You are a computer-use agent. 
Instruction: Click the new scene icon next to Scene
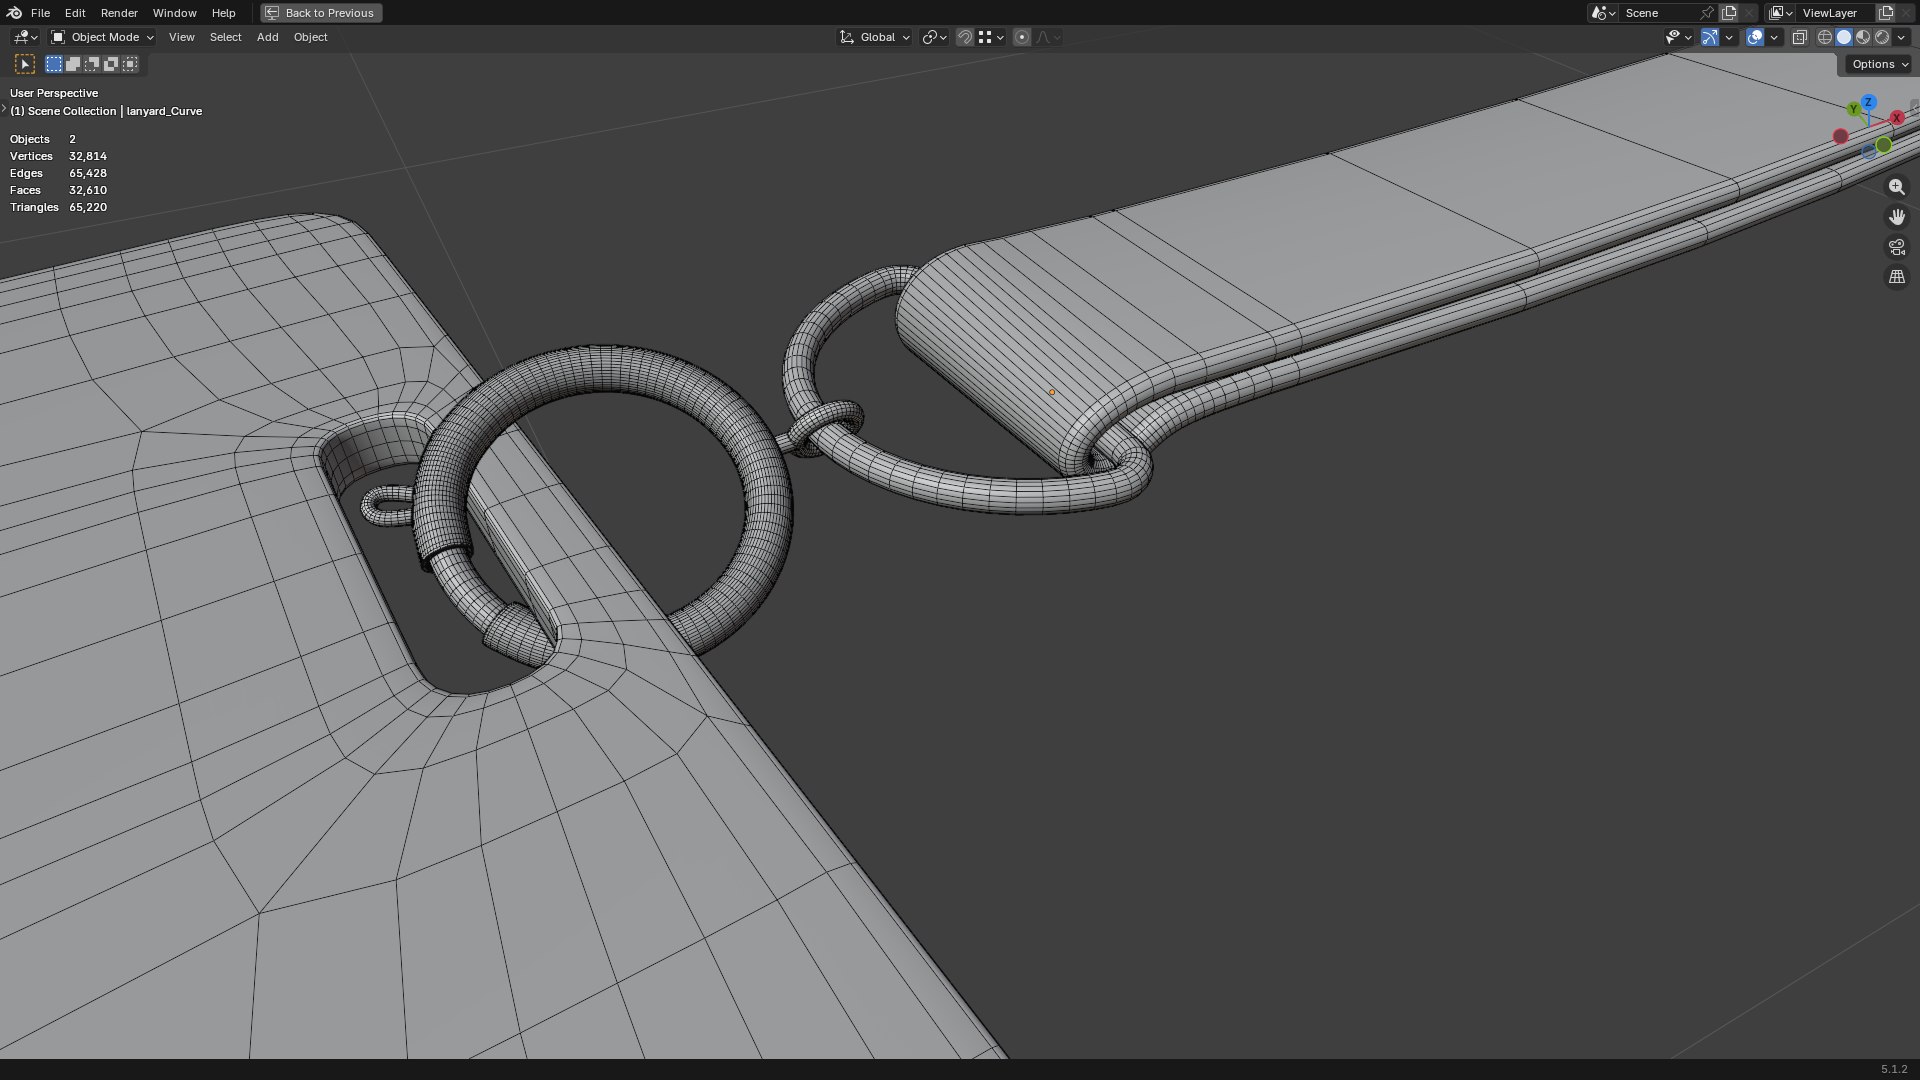[1729, 13]
